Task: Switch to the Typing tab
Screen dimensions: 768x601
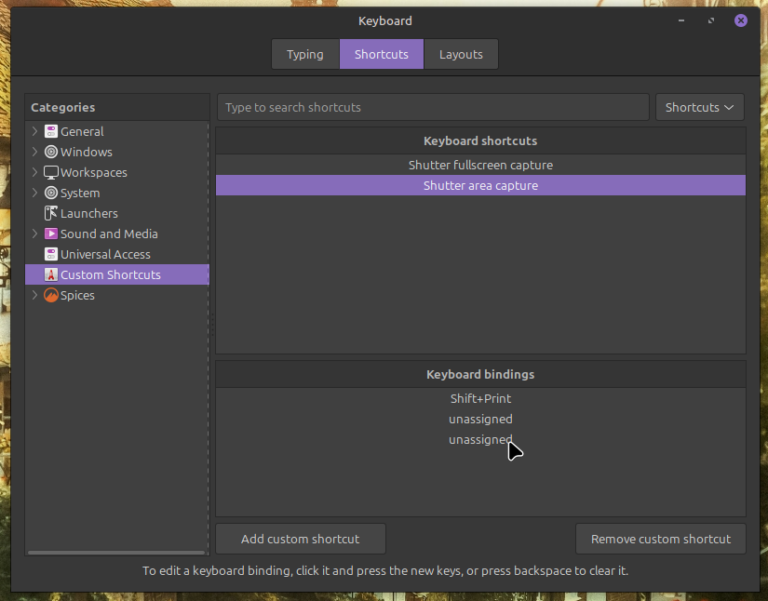Action: pyautogui.click(x=305, y=54)
